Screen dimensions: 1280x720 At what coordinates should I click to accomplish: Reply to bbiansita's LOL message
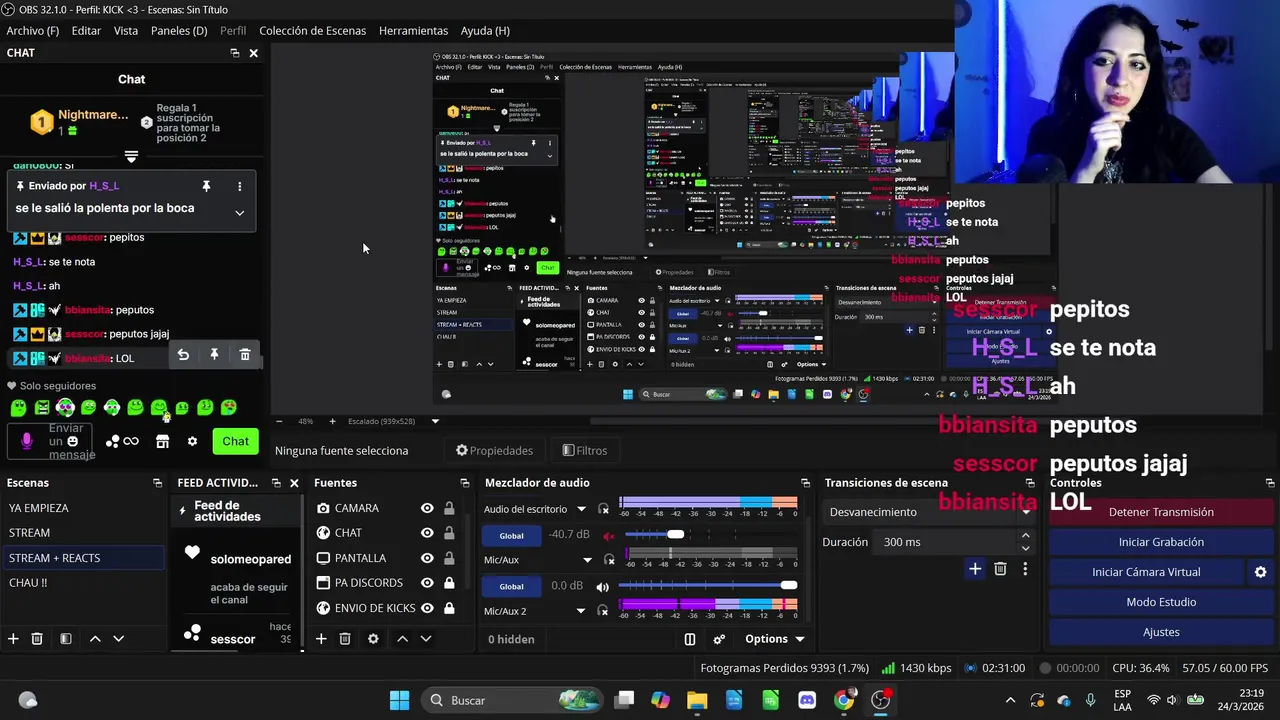tap(183, 355)
